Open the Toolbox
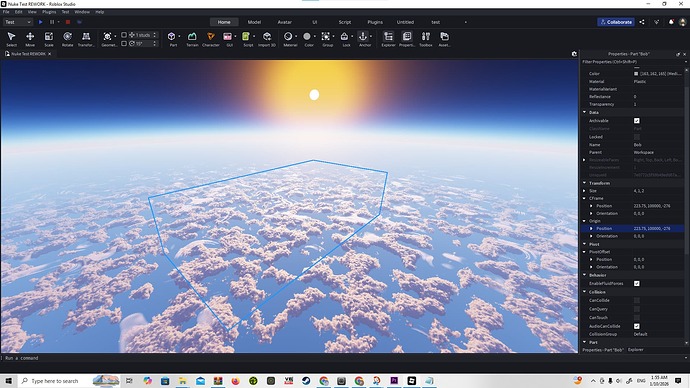This screenshot has height=388, width=690. coord(426,39)
